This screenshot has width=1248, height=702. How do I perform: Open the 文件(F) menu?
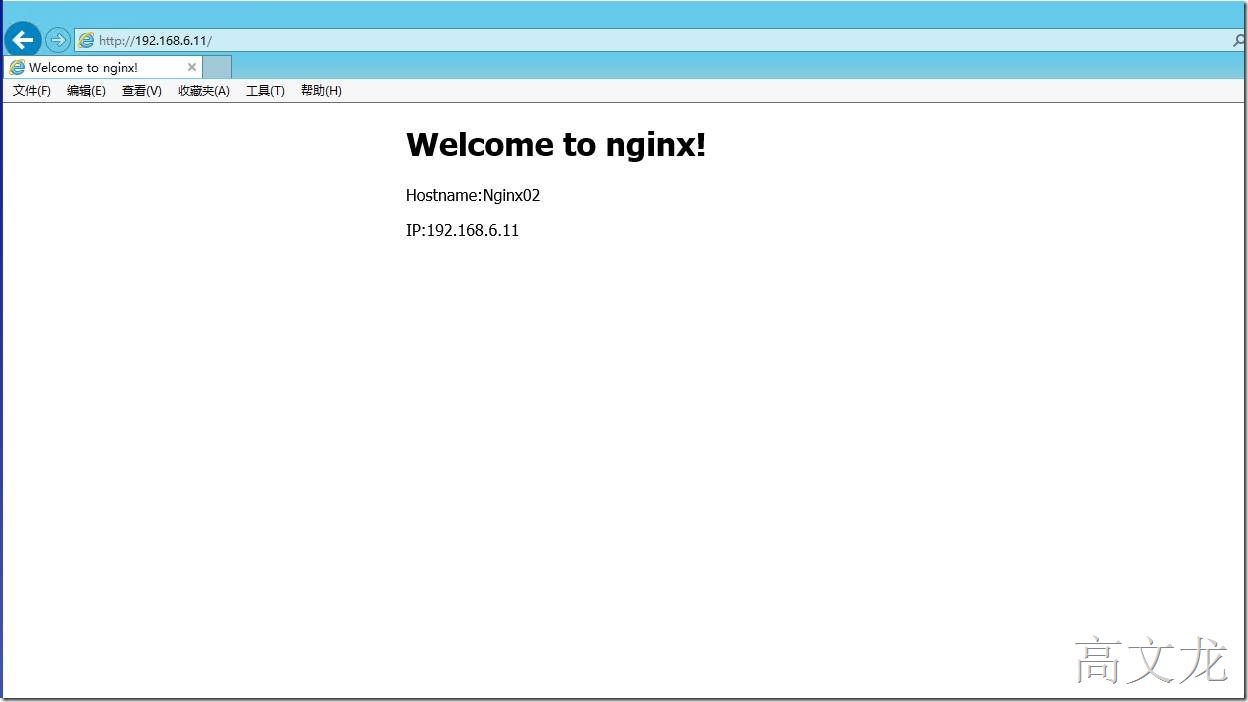(x=32, y=91)
